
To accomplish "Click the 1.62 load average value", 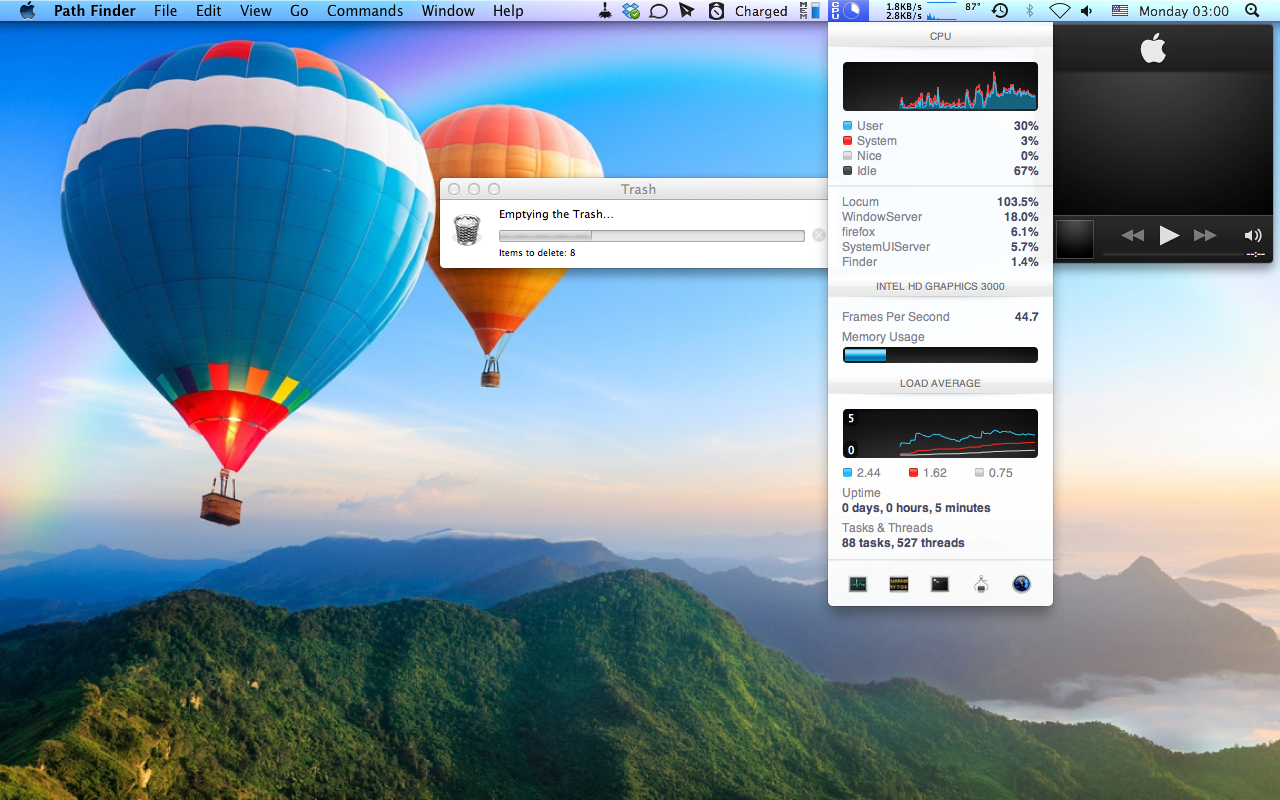I will coord(935,473).
